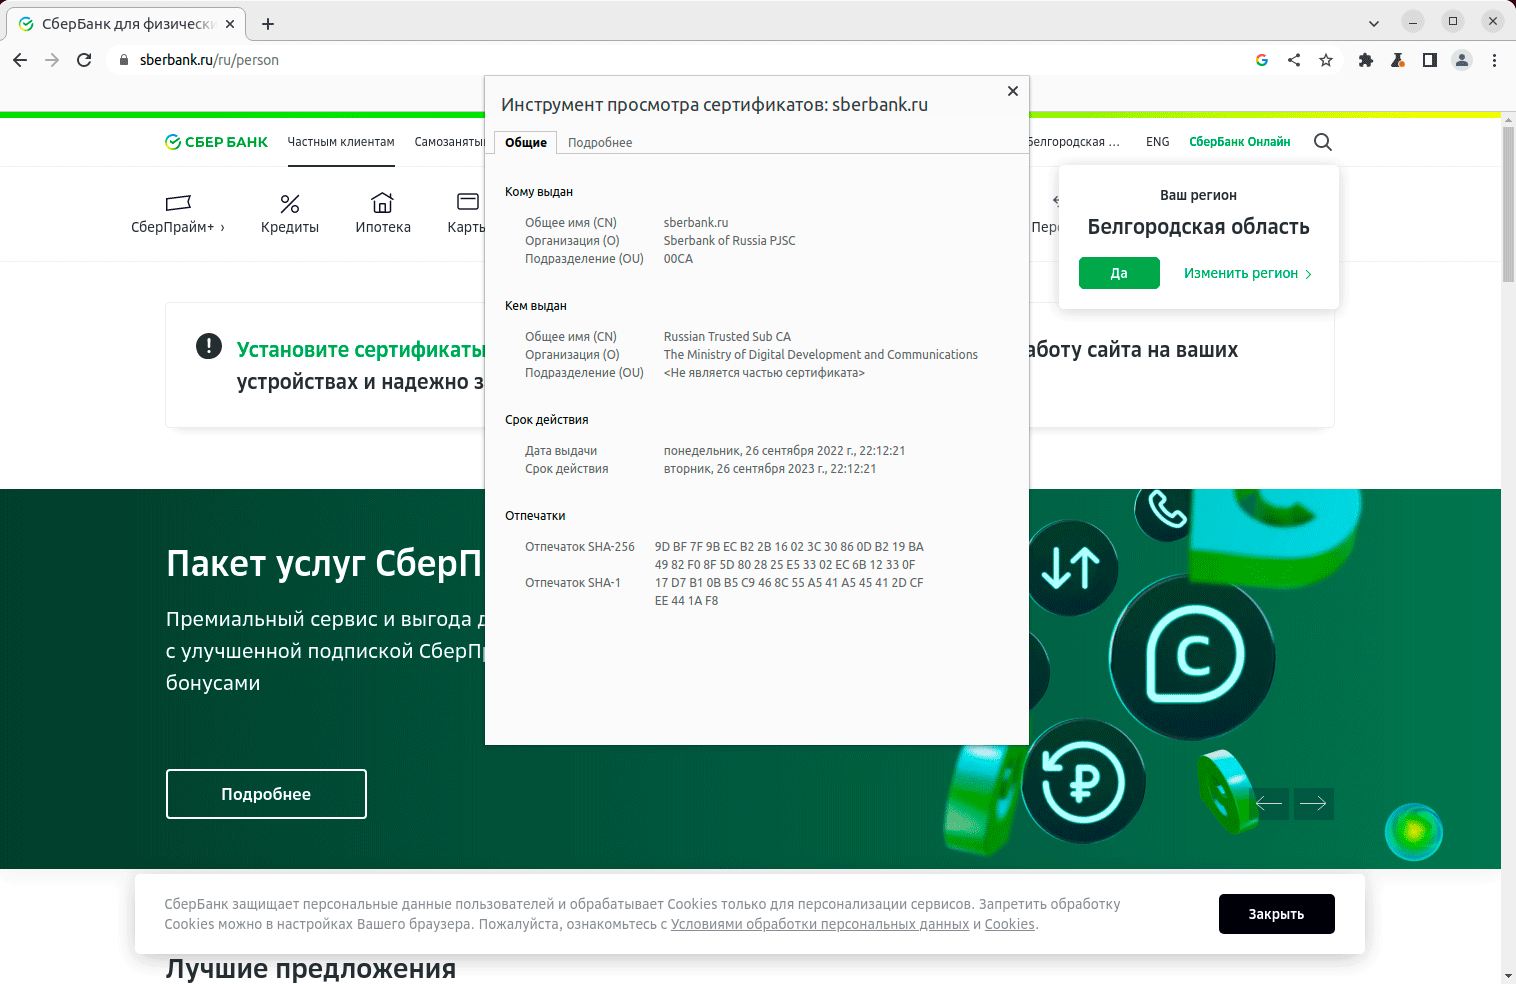Image resolution: width=1516 pixels, height=984 pixels.
Task: Share this page using the share icon
Action: pos(1294,60)
